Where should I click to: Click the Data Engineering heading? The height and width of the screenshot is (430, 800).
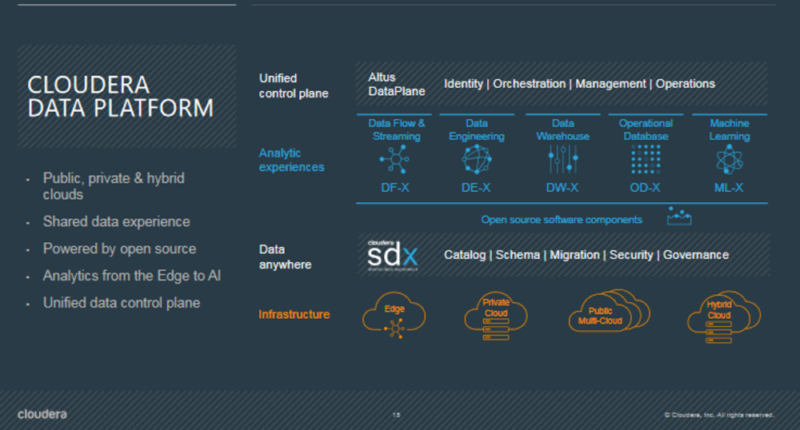(x=477, y=130)
